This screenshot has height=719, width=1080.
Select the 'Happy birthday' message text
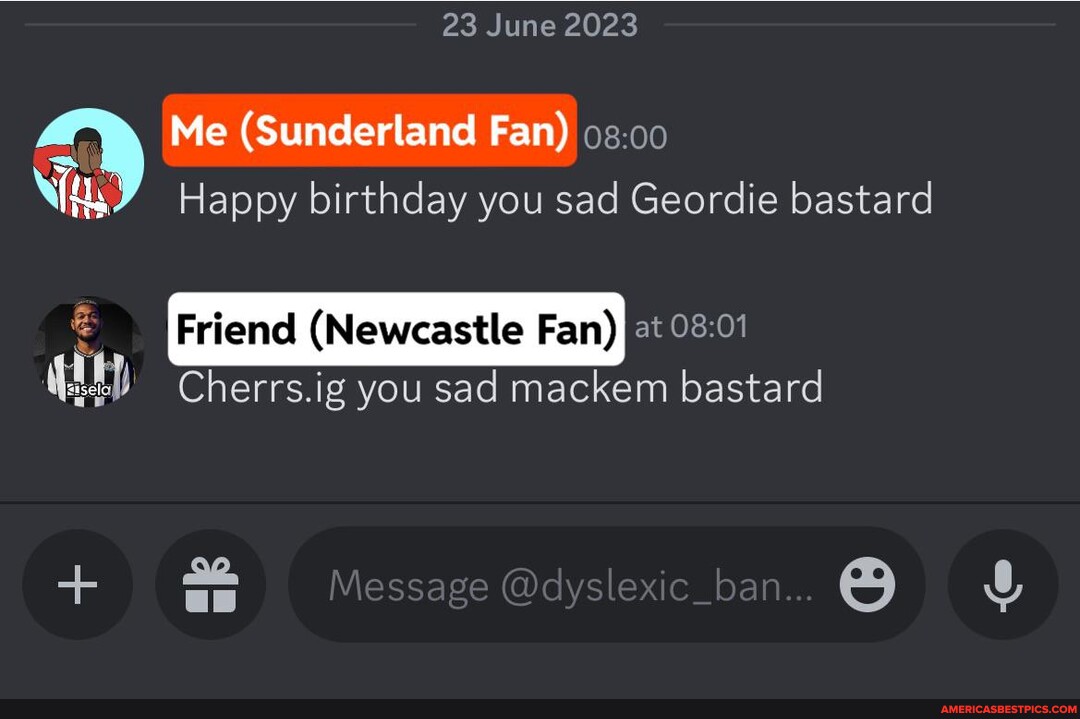pos(555,199)
